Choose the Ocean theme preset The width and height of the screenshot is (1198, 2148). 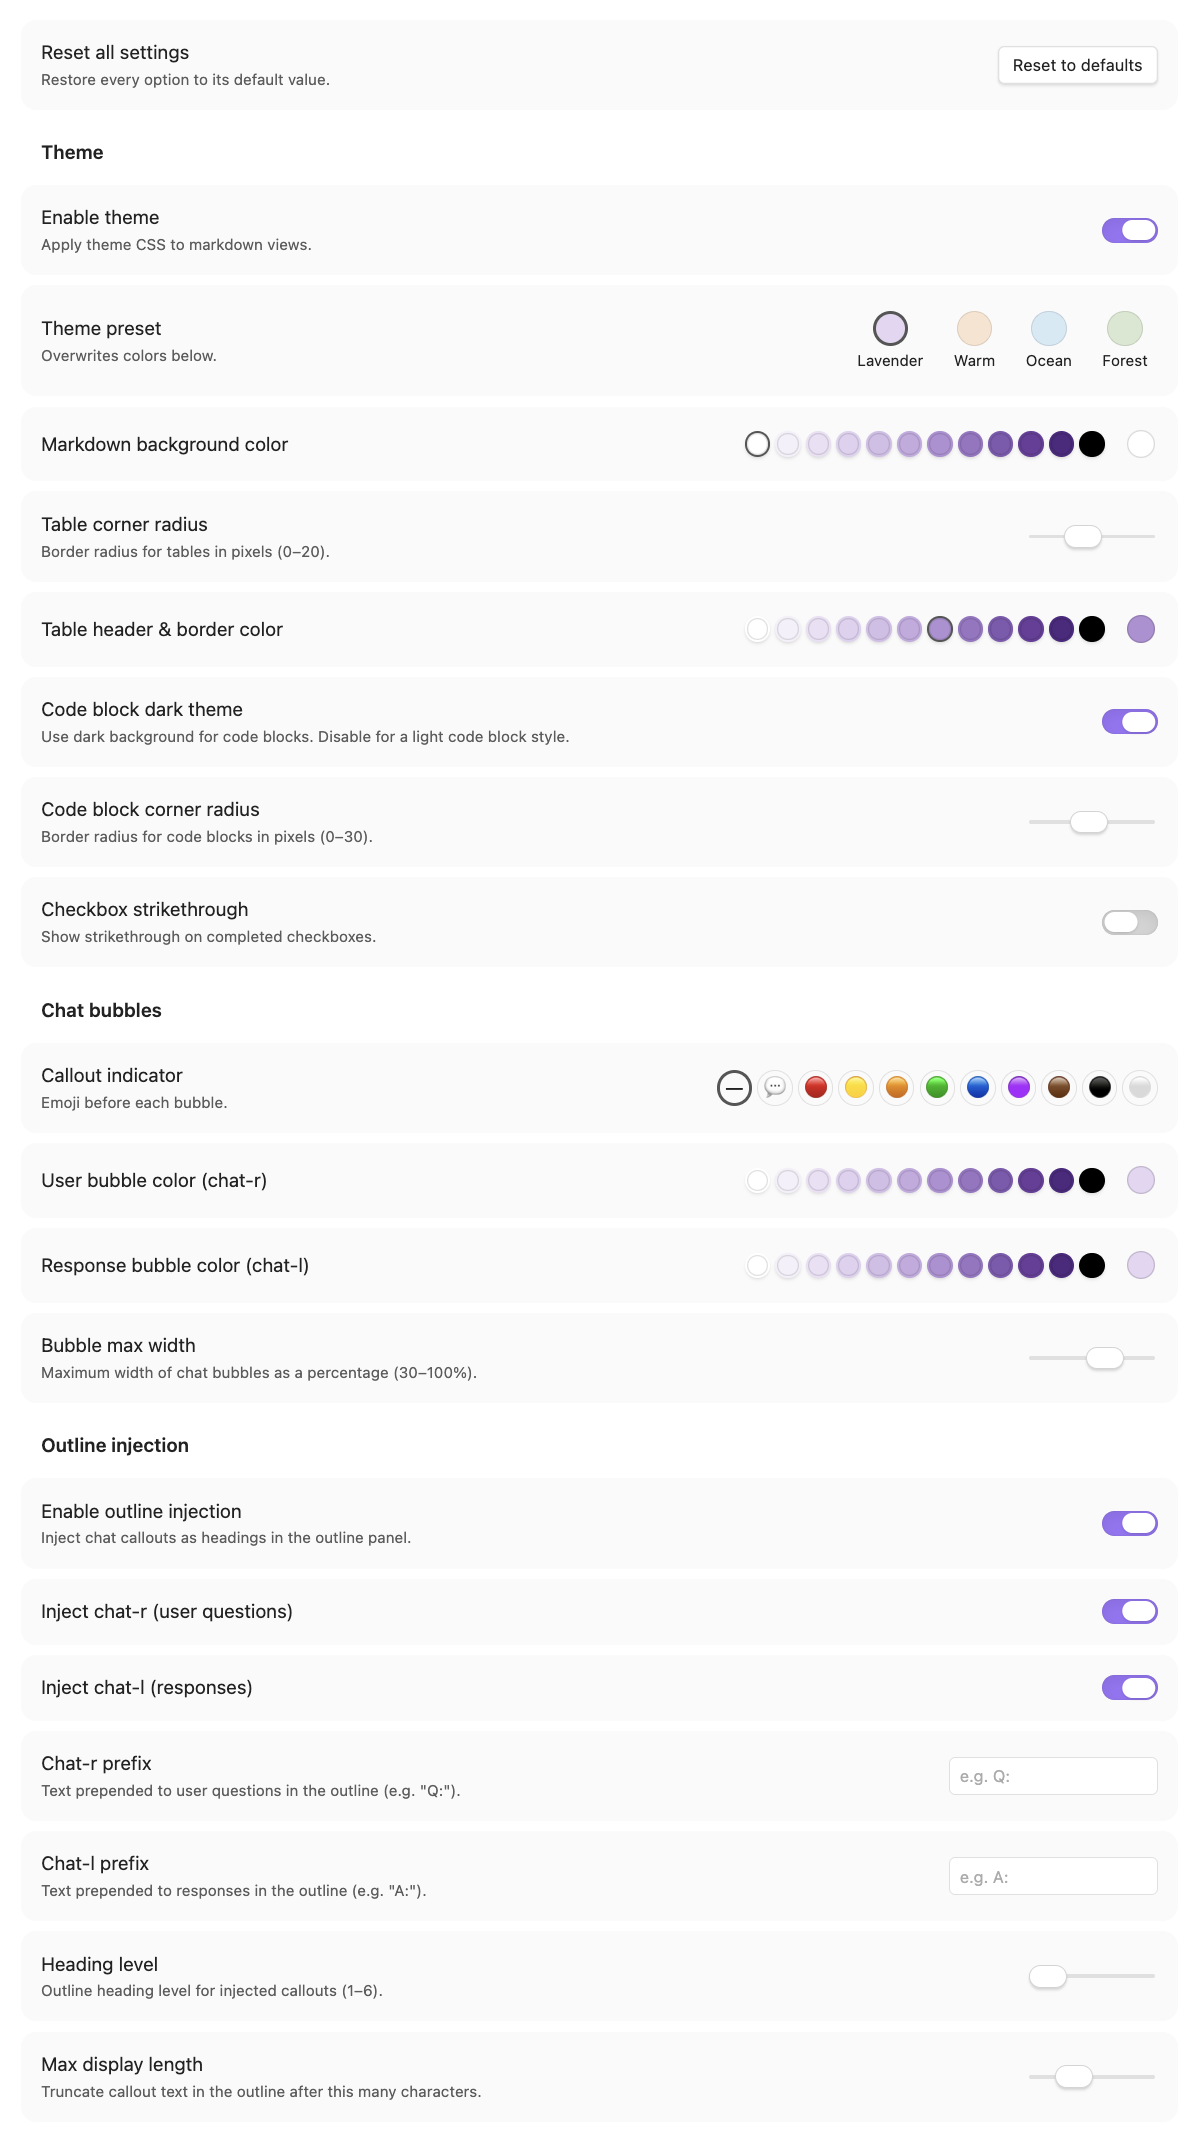[x=1049, y=340]
